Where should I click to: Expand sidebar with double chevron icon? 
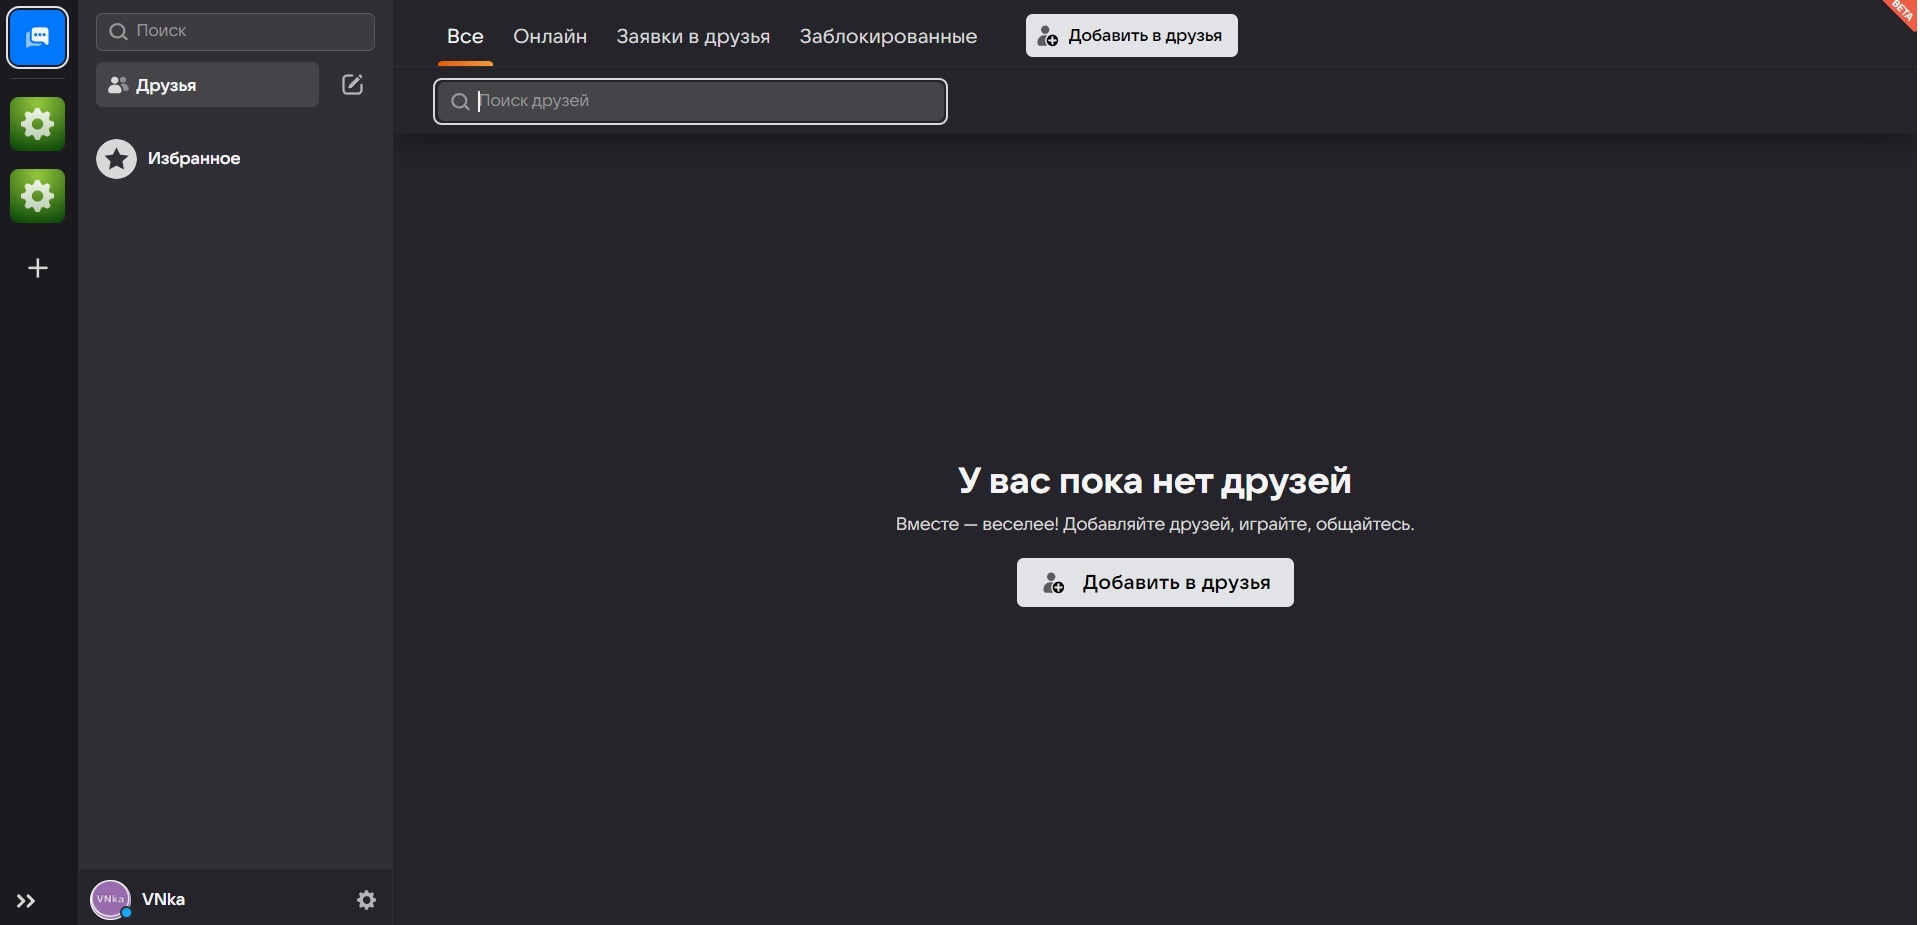[26, 901]
